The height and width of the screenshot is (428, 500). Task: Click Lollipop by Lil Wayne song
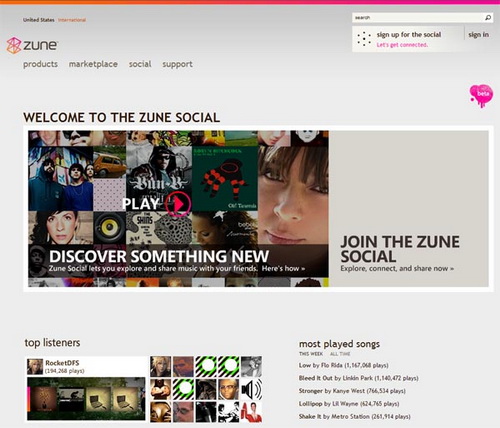click(x=349, y=404)
